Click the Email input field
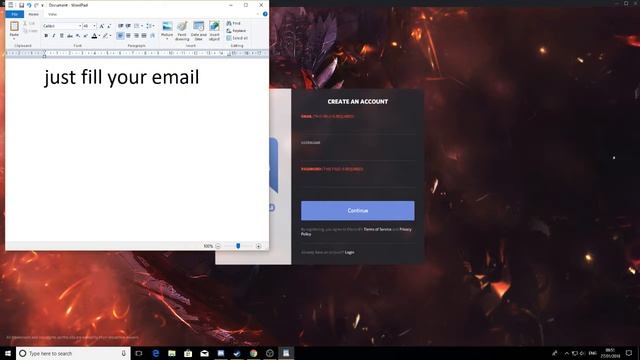The image size is (640, 360). (358, 126)
